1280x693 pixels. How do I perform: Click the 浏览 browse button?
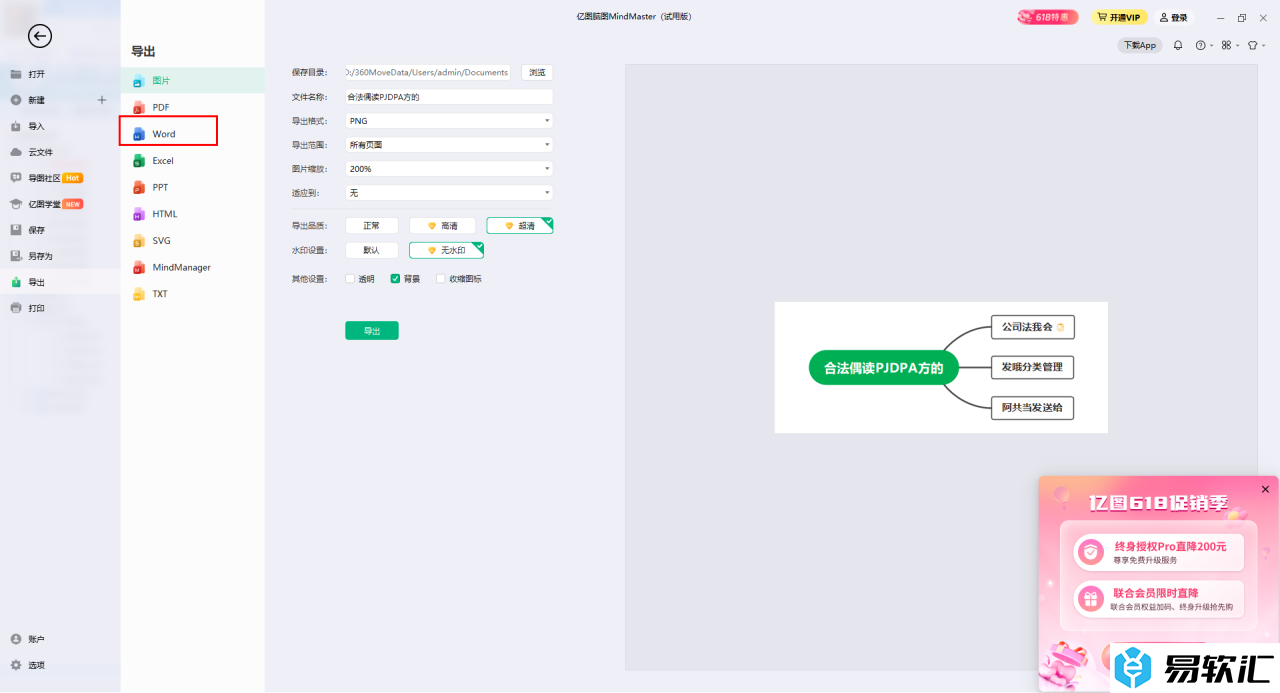[x=537, y=72]
